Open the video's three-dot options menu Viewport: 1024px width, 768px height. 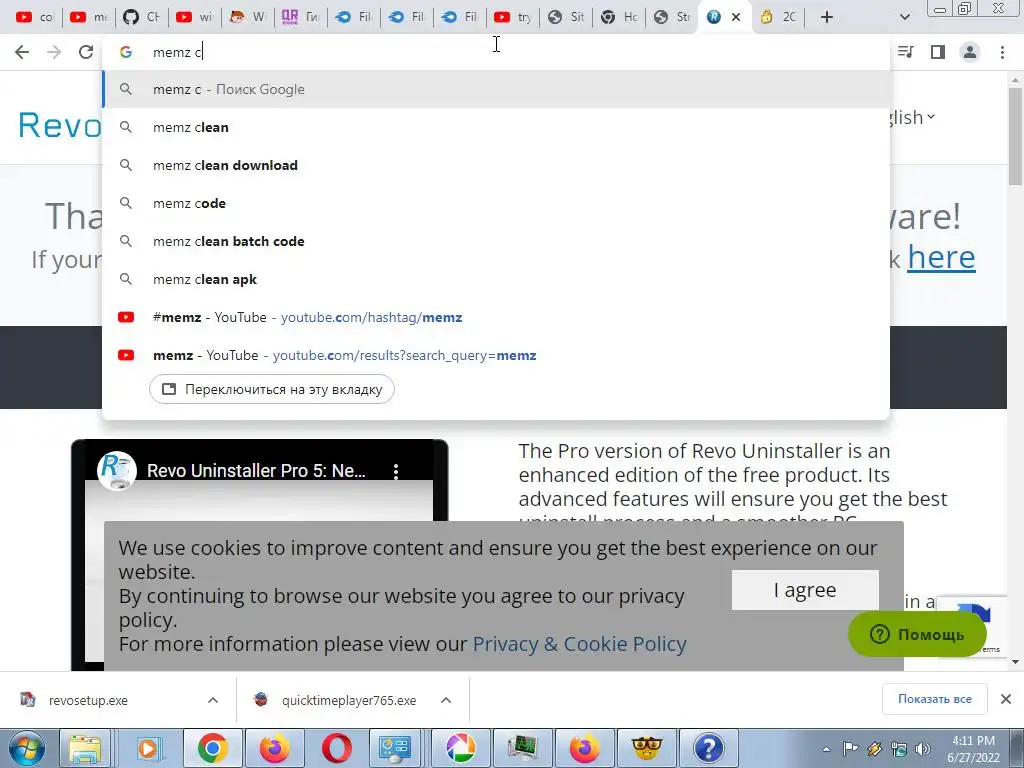pos(396,472)
